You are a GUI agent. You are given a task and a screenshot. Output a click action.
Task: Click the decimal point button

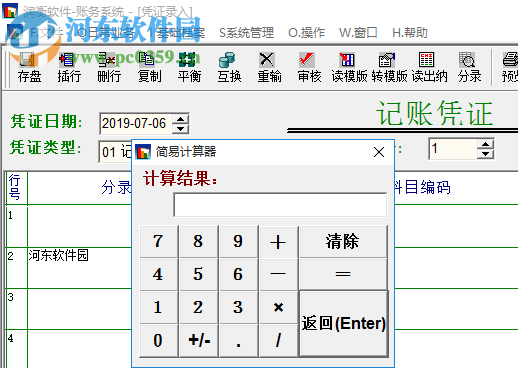238,340
